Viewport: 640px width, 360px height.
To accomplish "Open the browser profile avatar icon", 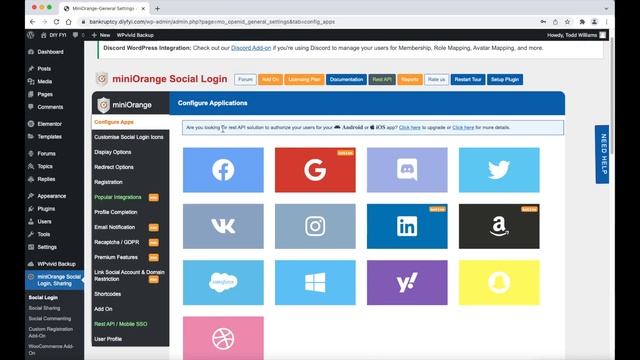I will 594,22.
